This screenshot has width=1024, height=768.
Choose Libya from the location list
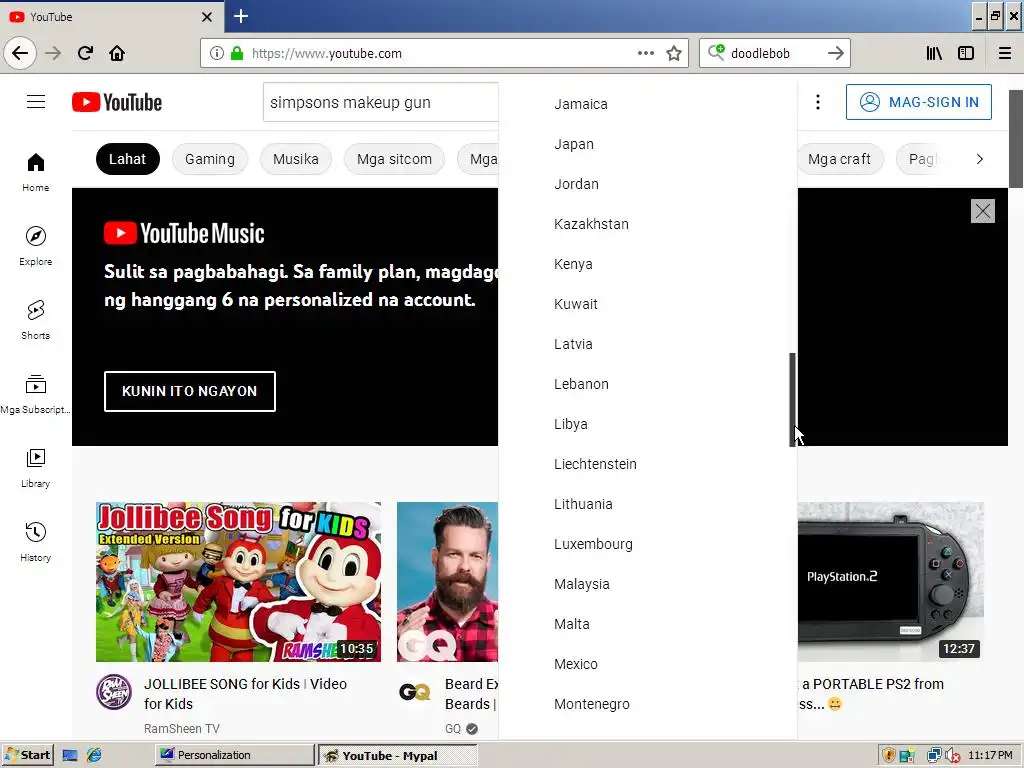tap(648, 424)
